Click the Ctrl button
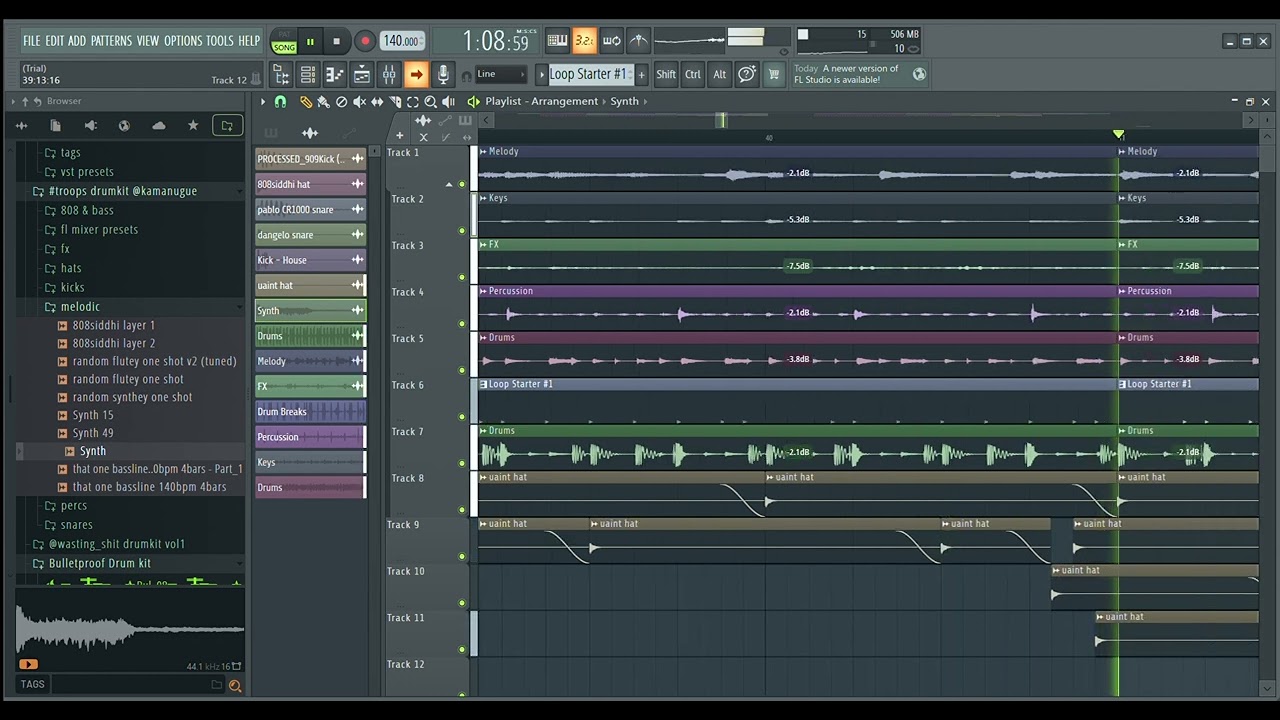Screen dimensions: 1280x720 pos(693,74)
